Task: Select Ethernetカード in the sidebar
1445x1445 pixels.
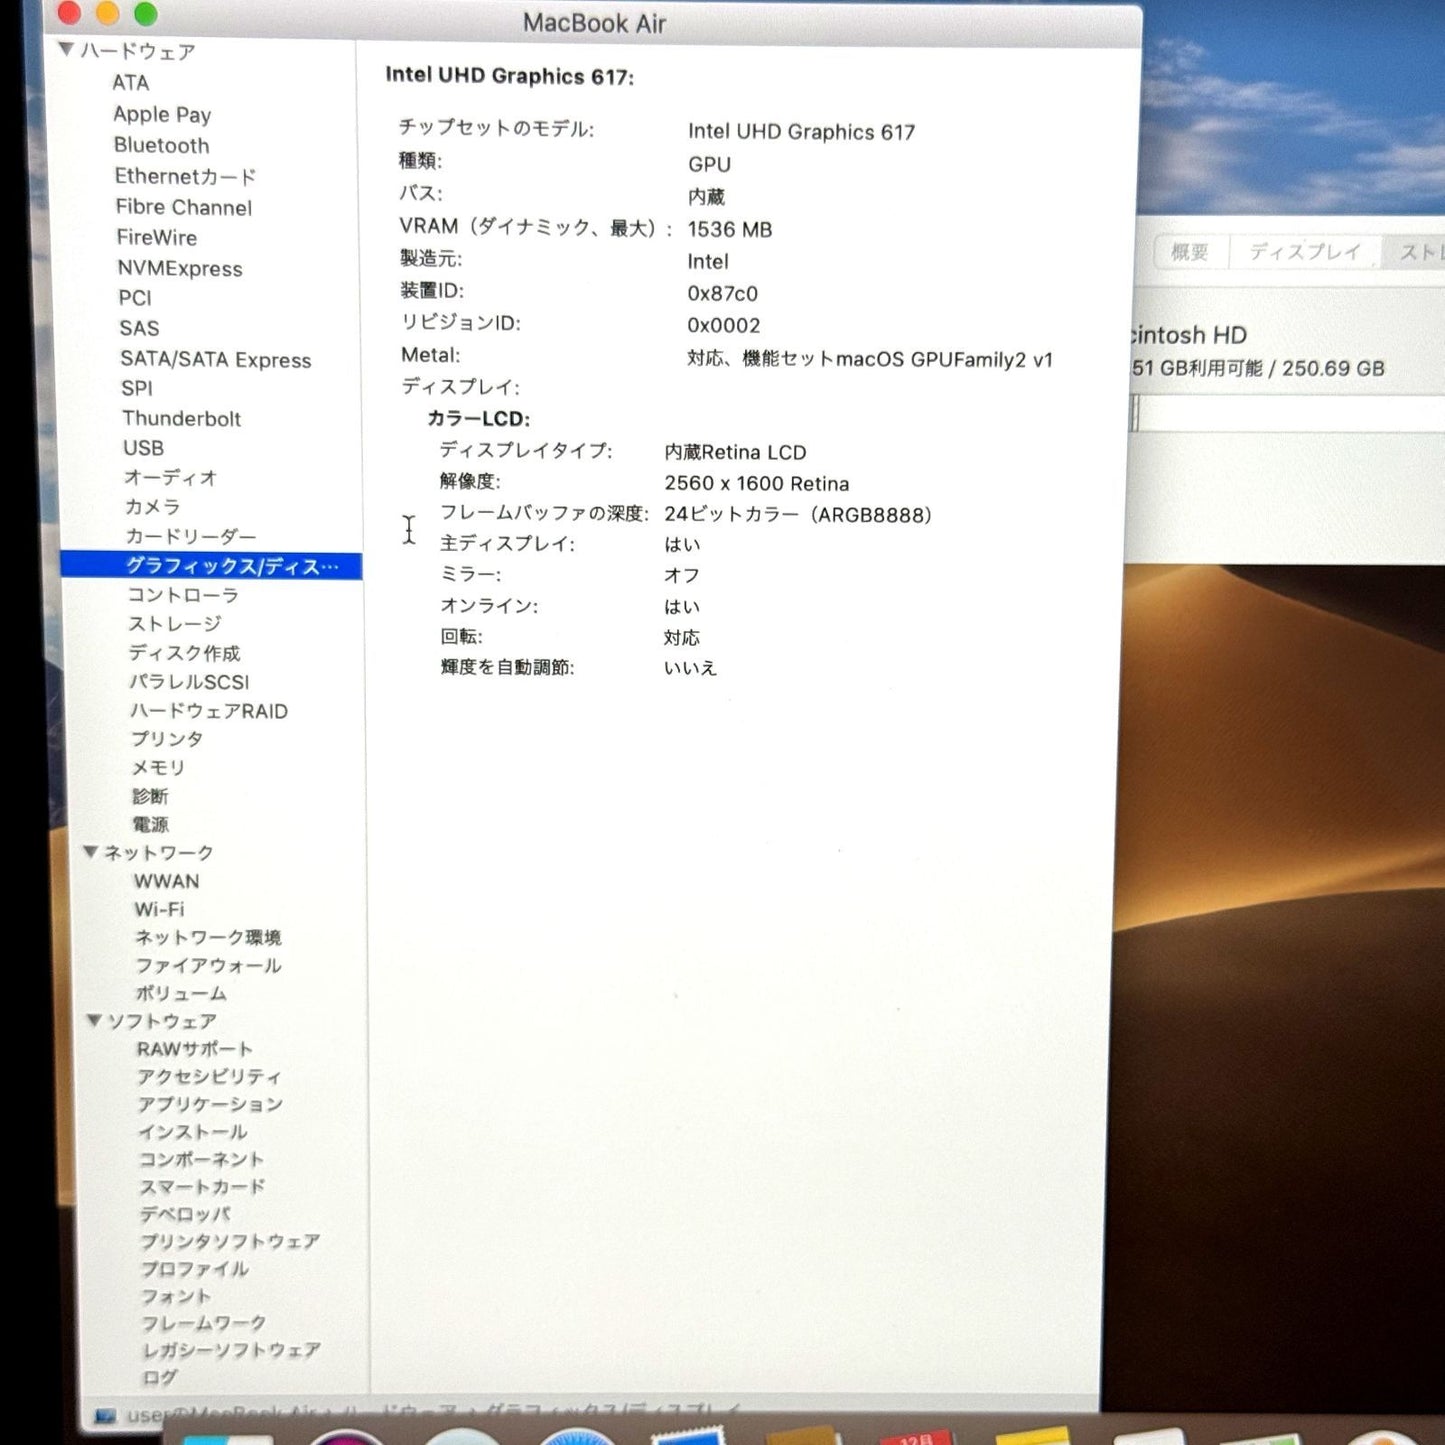Action: click(x=185, y=176)
